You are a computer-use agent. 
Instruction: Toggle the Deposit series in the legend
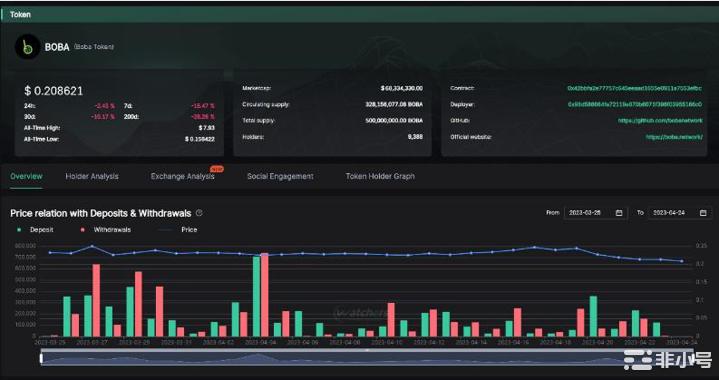pos(36,230)
